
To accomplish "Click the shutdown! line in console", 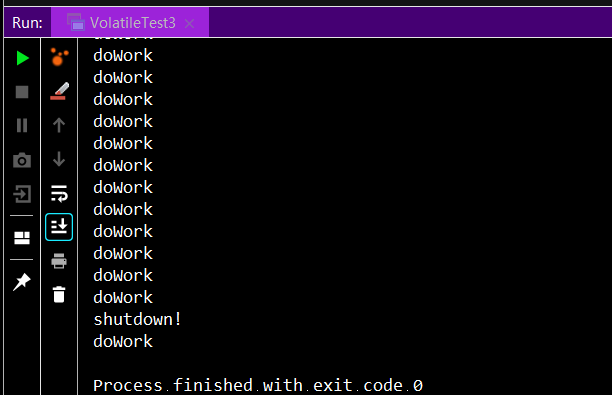I will click(x=137, y=319).
